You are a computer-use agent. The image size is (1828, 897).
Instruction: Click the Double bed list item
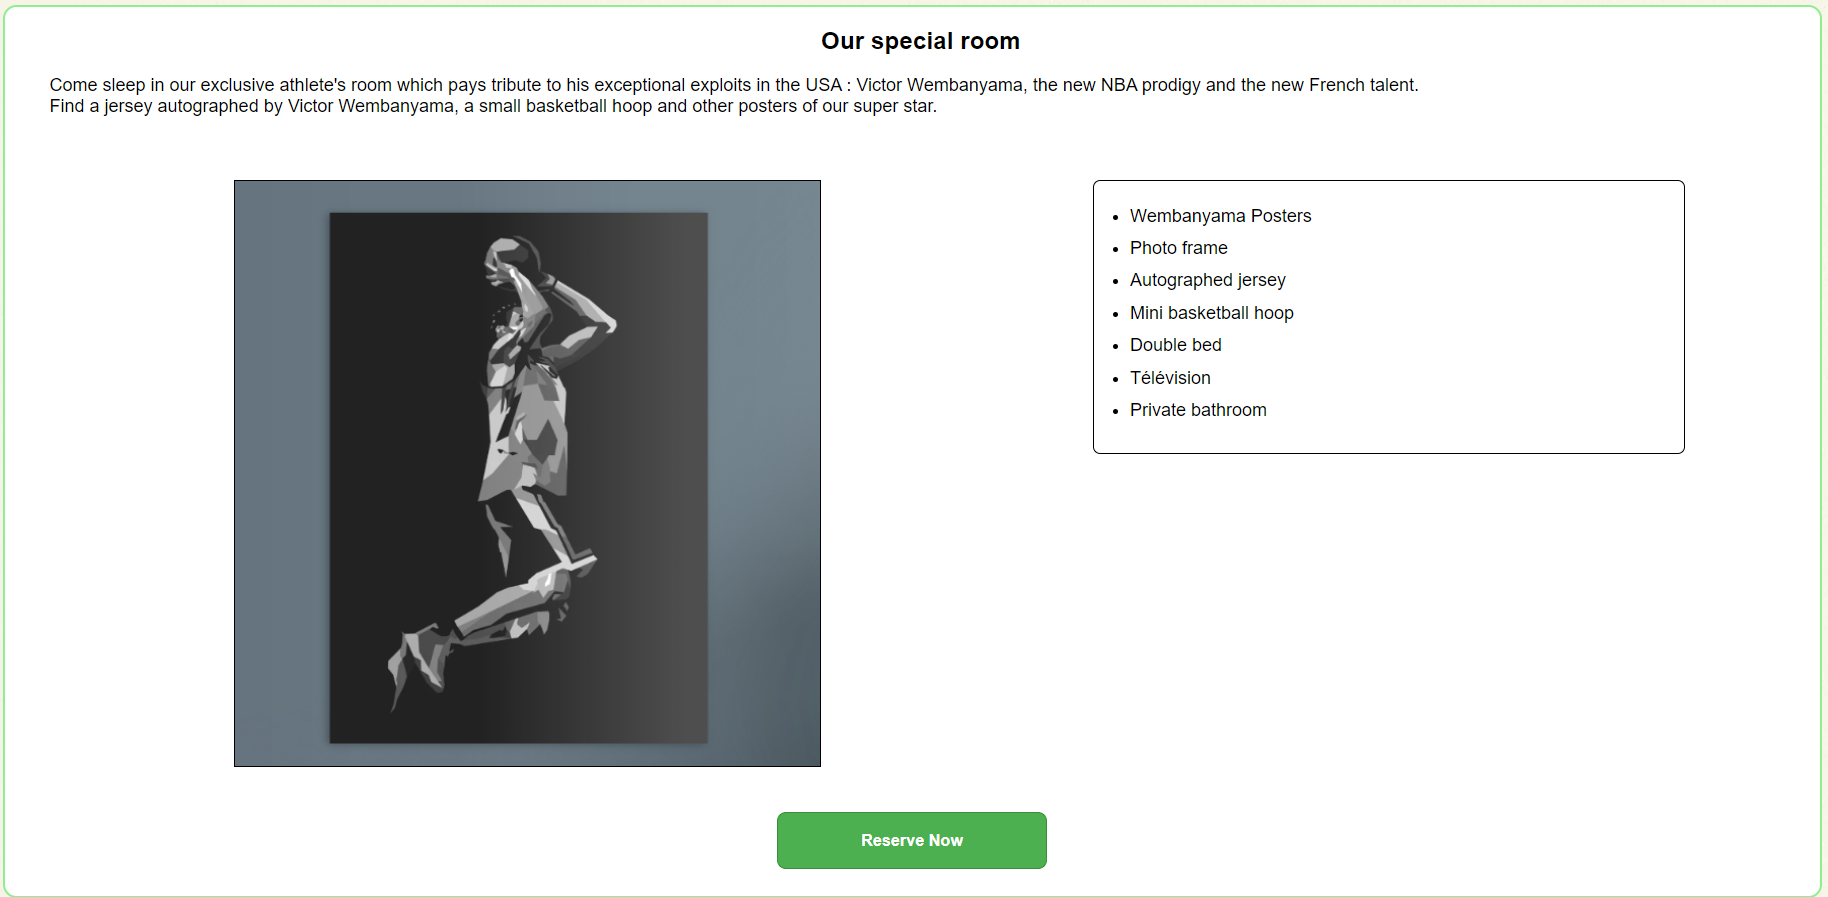click(1175, 345)
